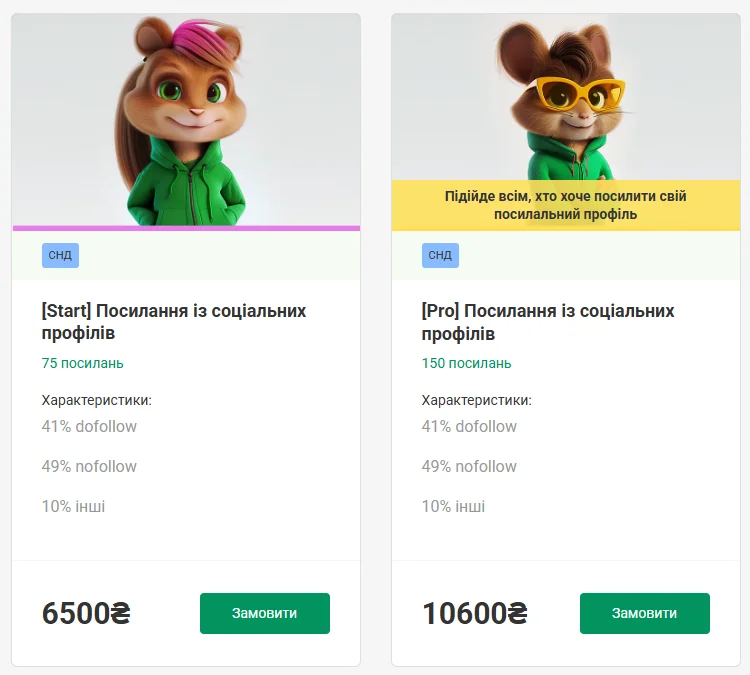Click the СНД tag on the Pro card
Viewport: 750px width, 675px height.
coord(440,255)
